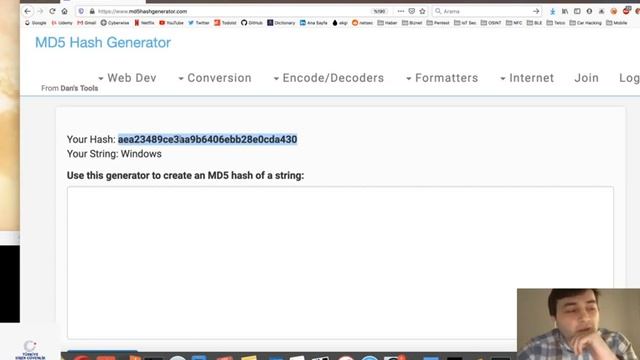Expand the Pentest bookmarks folder
The width and height of the screenshot is (640, 360).
tap(438, 23)
